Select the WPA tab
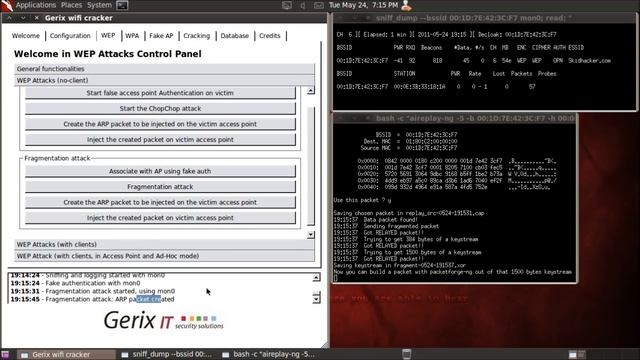Screen dimensions: 640x360 [x=132, y=36]
